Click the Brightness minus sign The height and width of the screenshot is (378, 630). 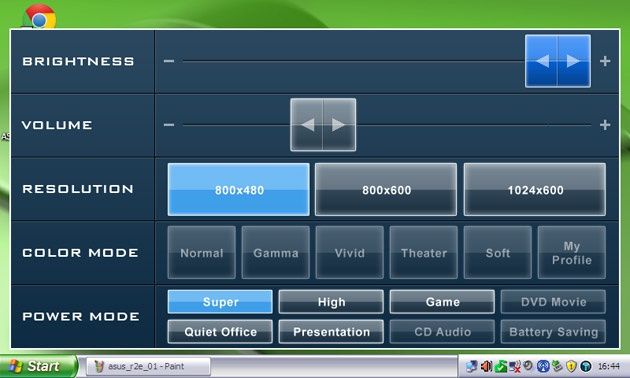click(x=169, y=61)
